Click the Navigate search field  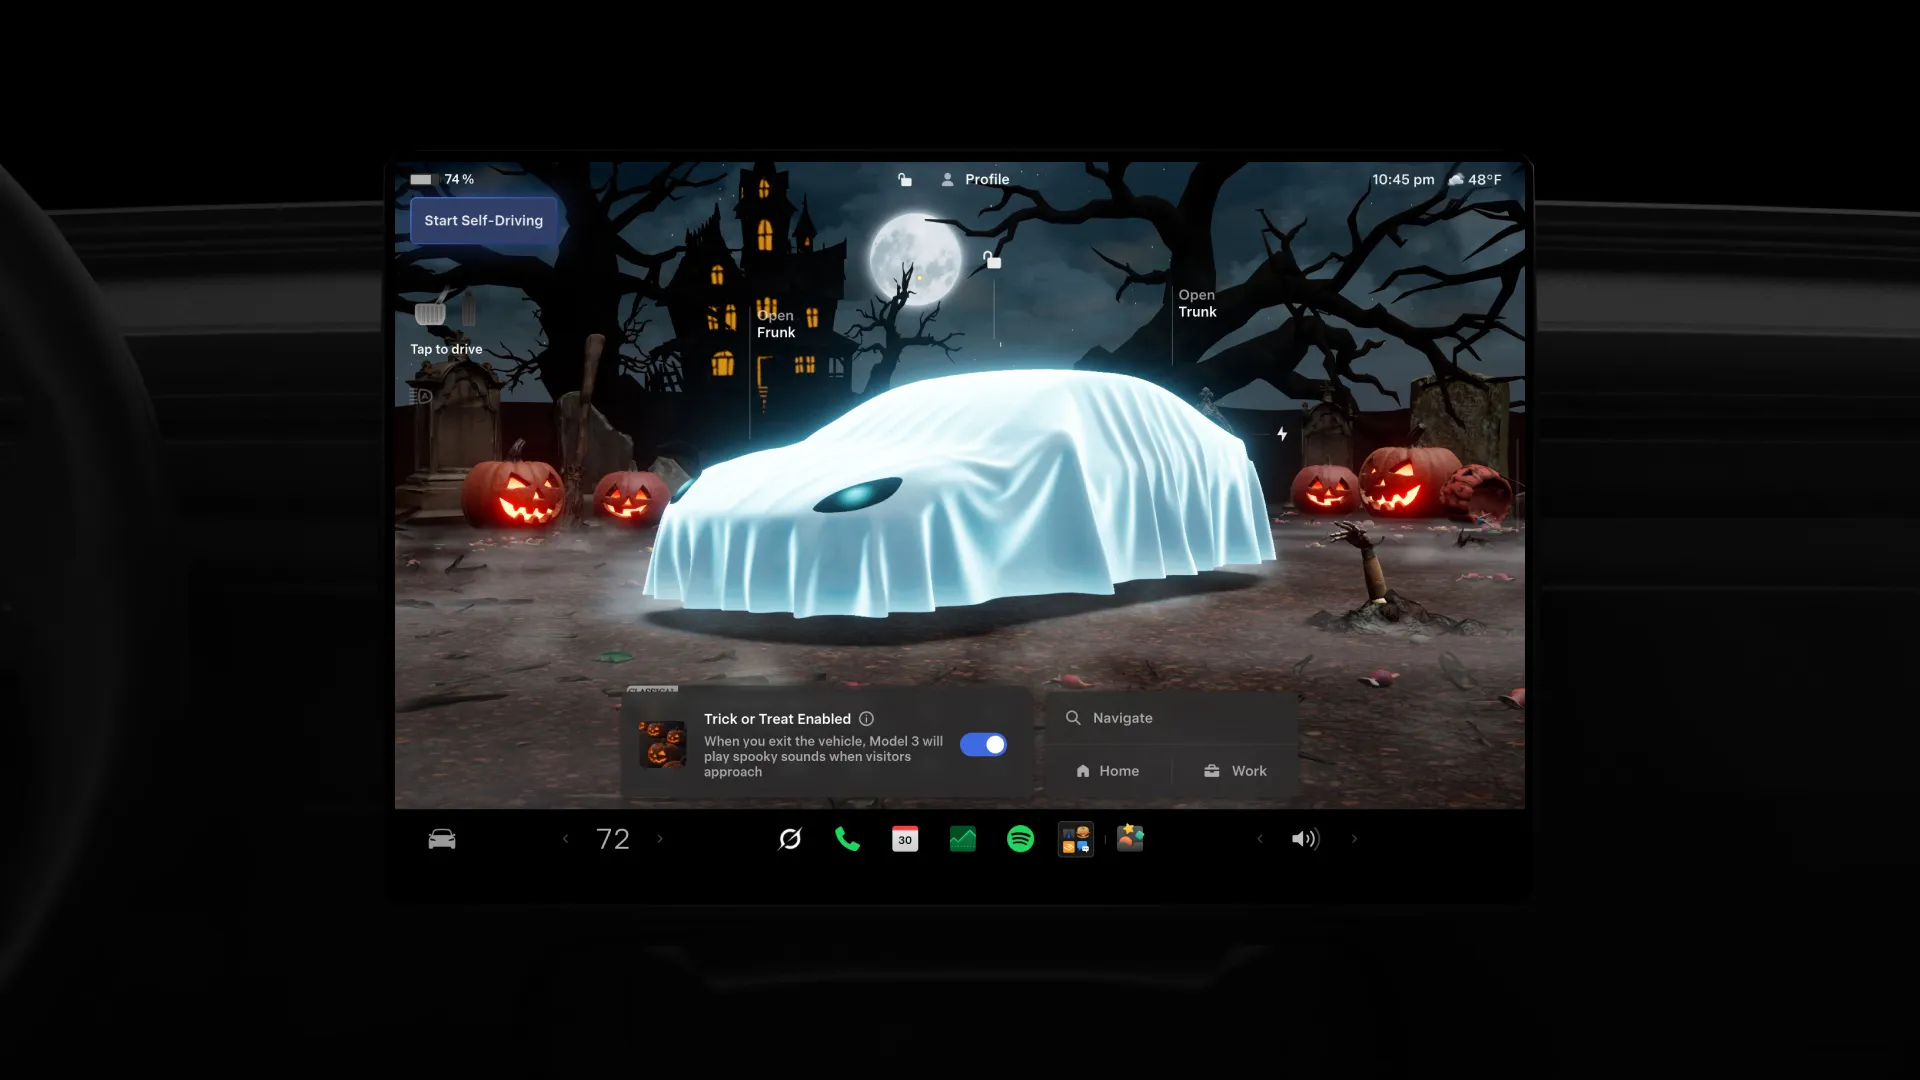(x=1172, y=718)
